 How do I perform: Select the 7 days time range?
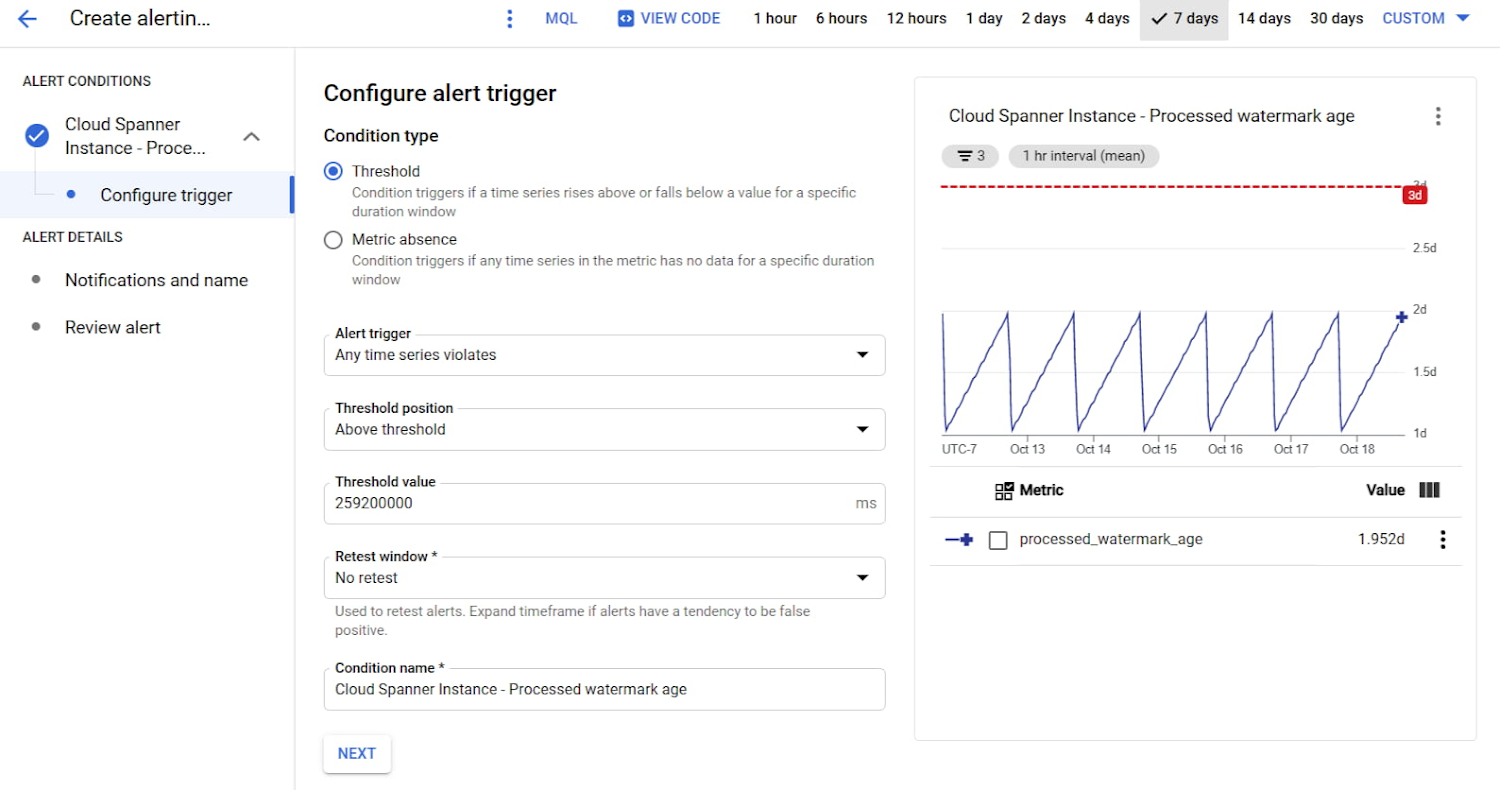click(1184, 18)
